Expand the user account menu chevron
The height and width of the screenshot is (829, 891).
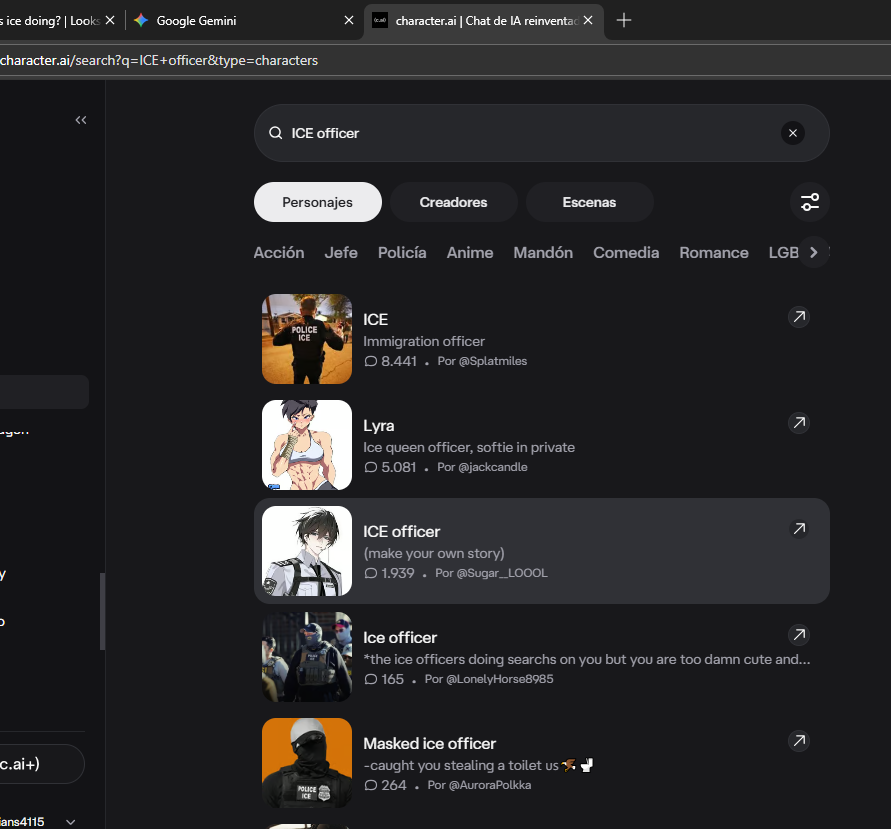[x=70, y=821]
